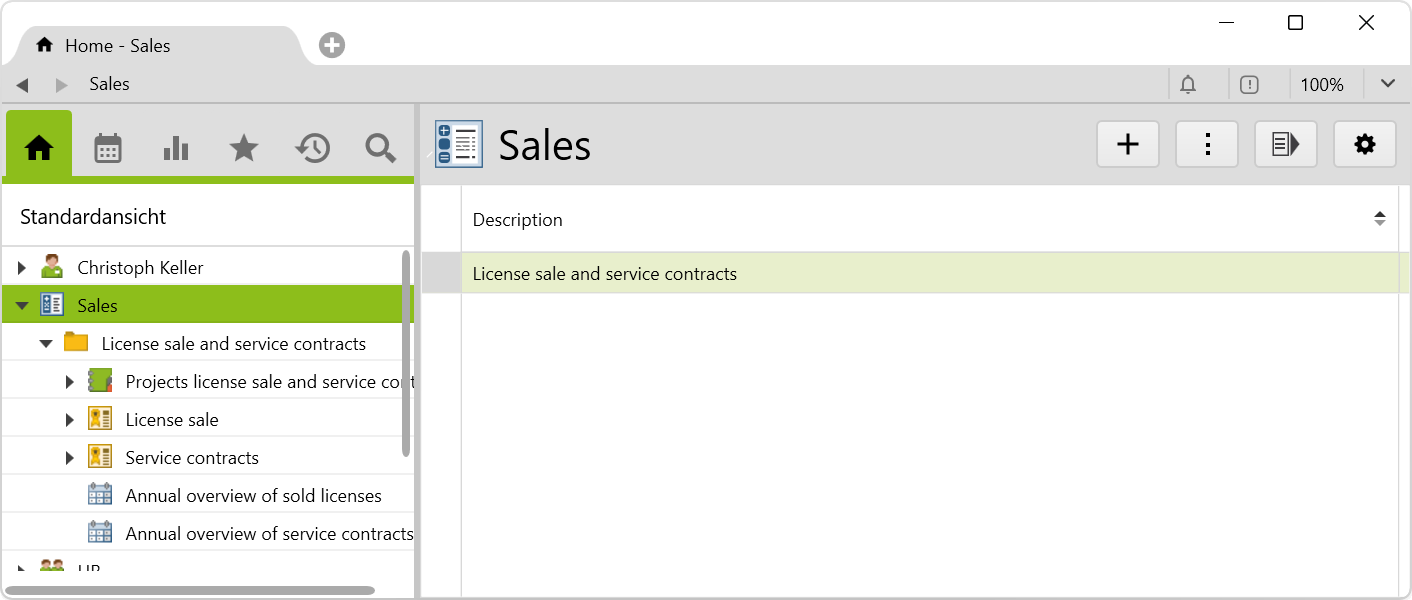Switch to the Home - Sales tab
The height and width of the screenshot is (600, 1412).
pos(117,46)
